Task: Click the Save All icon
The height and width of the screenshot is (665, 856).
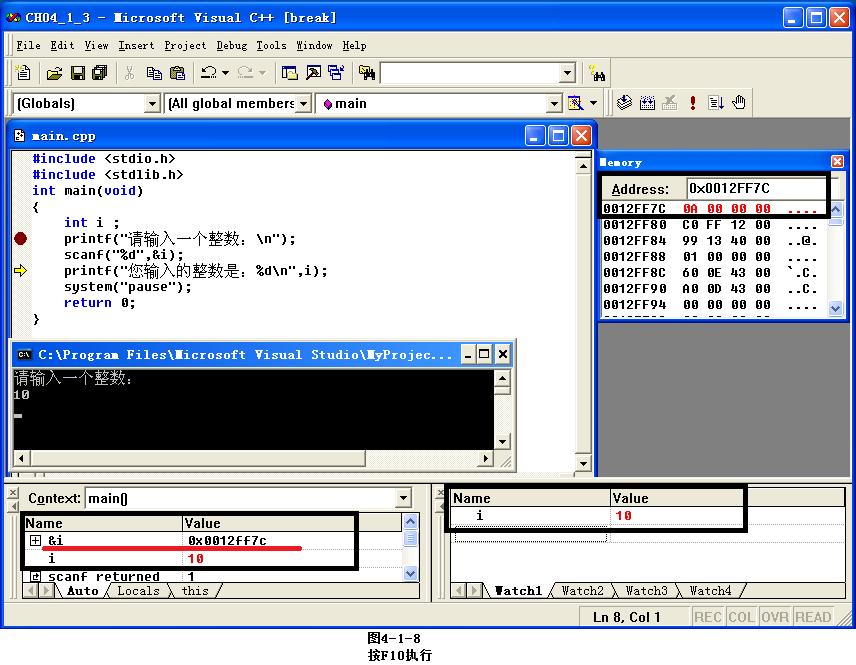Action: [100, 73]
